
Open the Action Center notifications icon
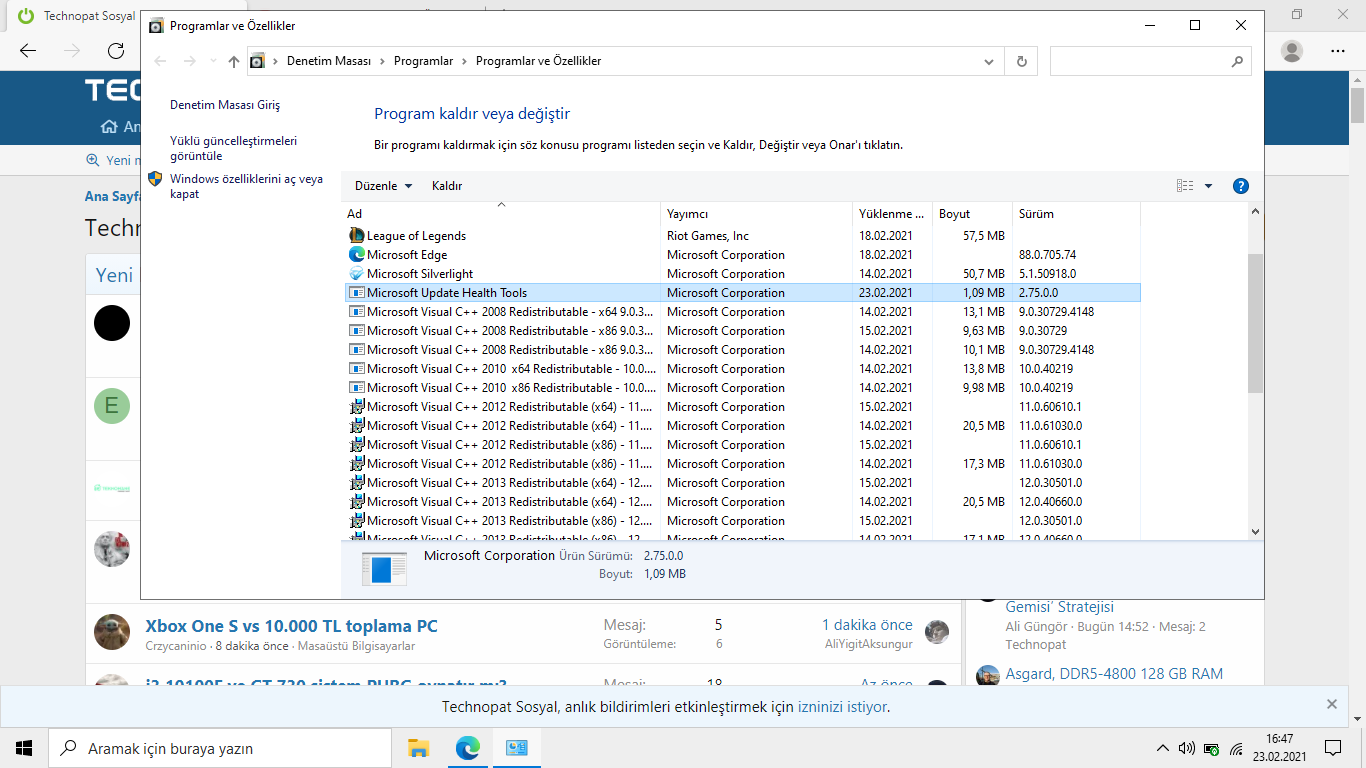click(x=1332, y=748)
